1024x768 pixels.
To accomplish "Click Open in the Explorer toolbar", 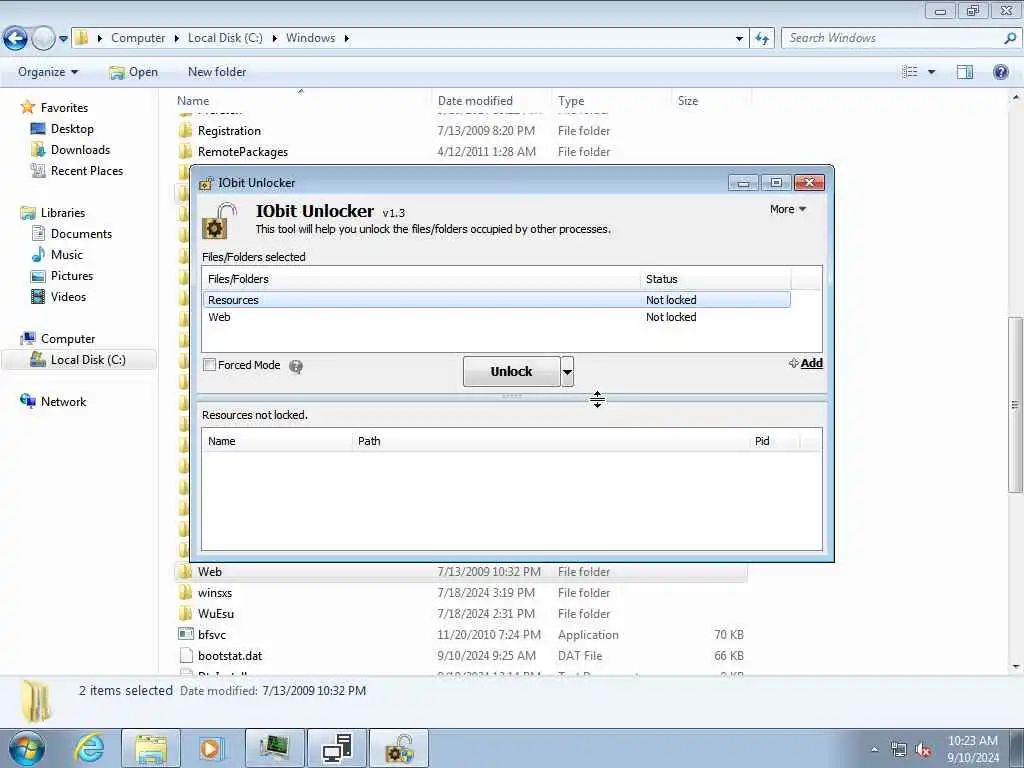I will tap(134, 72).
